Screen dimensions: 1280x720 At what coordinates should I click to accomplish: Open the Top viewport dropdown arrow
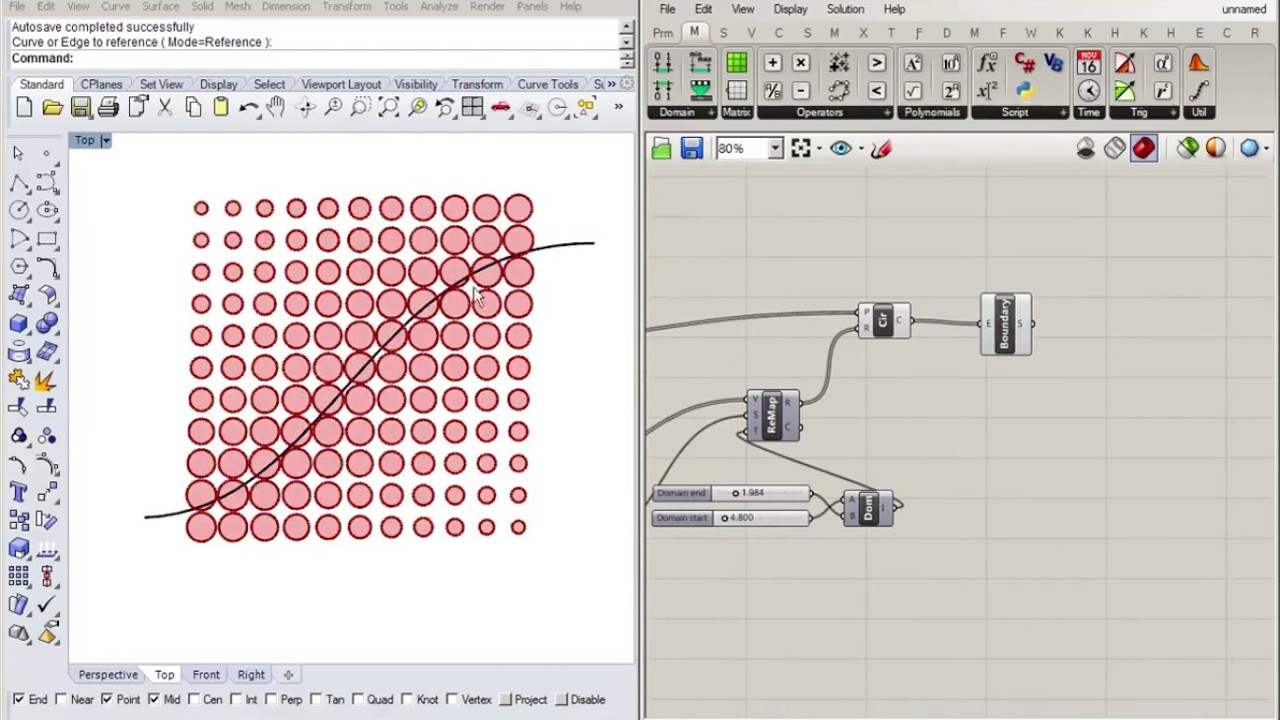[x=105, y=141]
